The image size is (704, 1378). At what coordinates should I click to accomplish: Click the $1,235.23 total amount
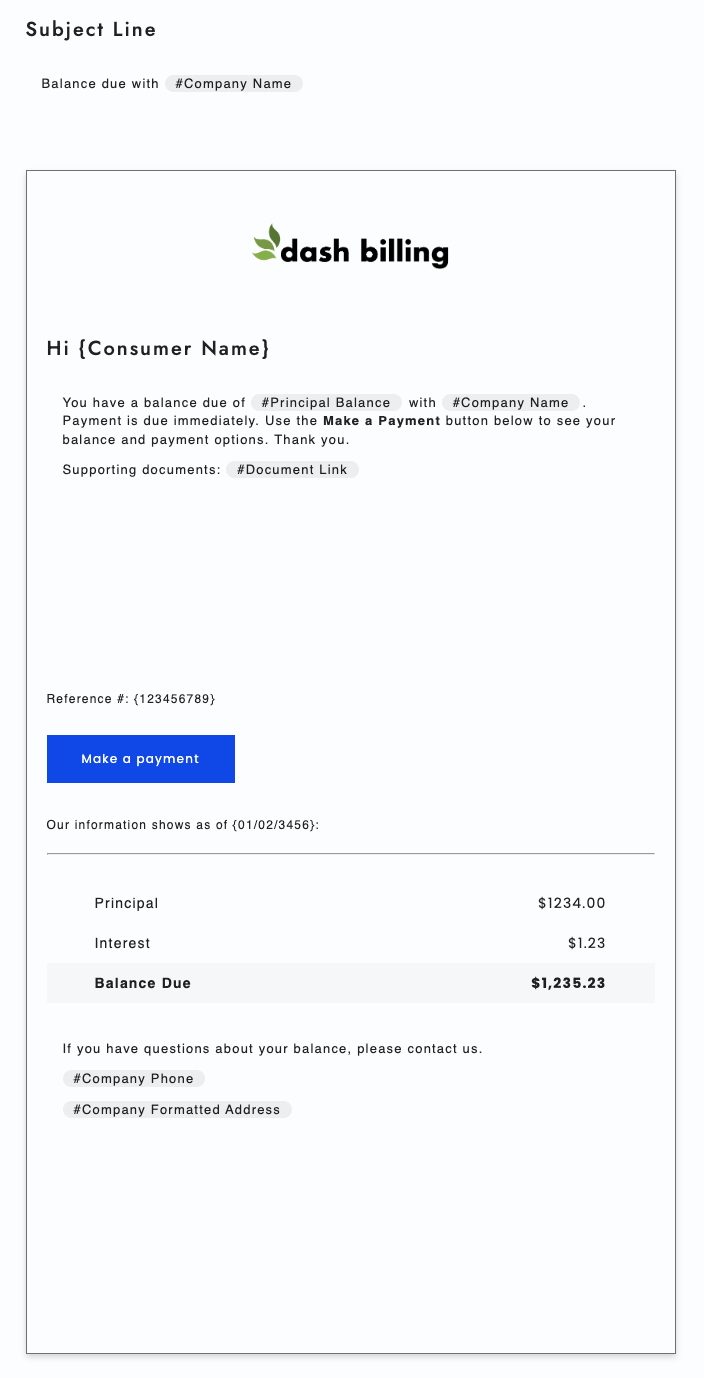point(568,983)
